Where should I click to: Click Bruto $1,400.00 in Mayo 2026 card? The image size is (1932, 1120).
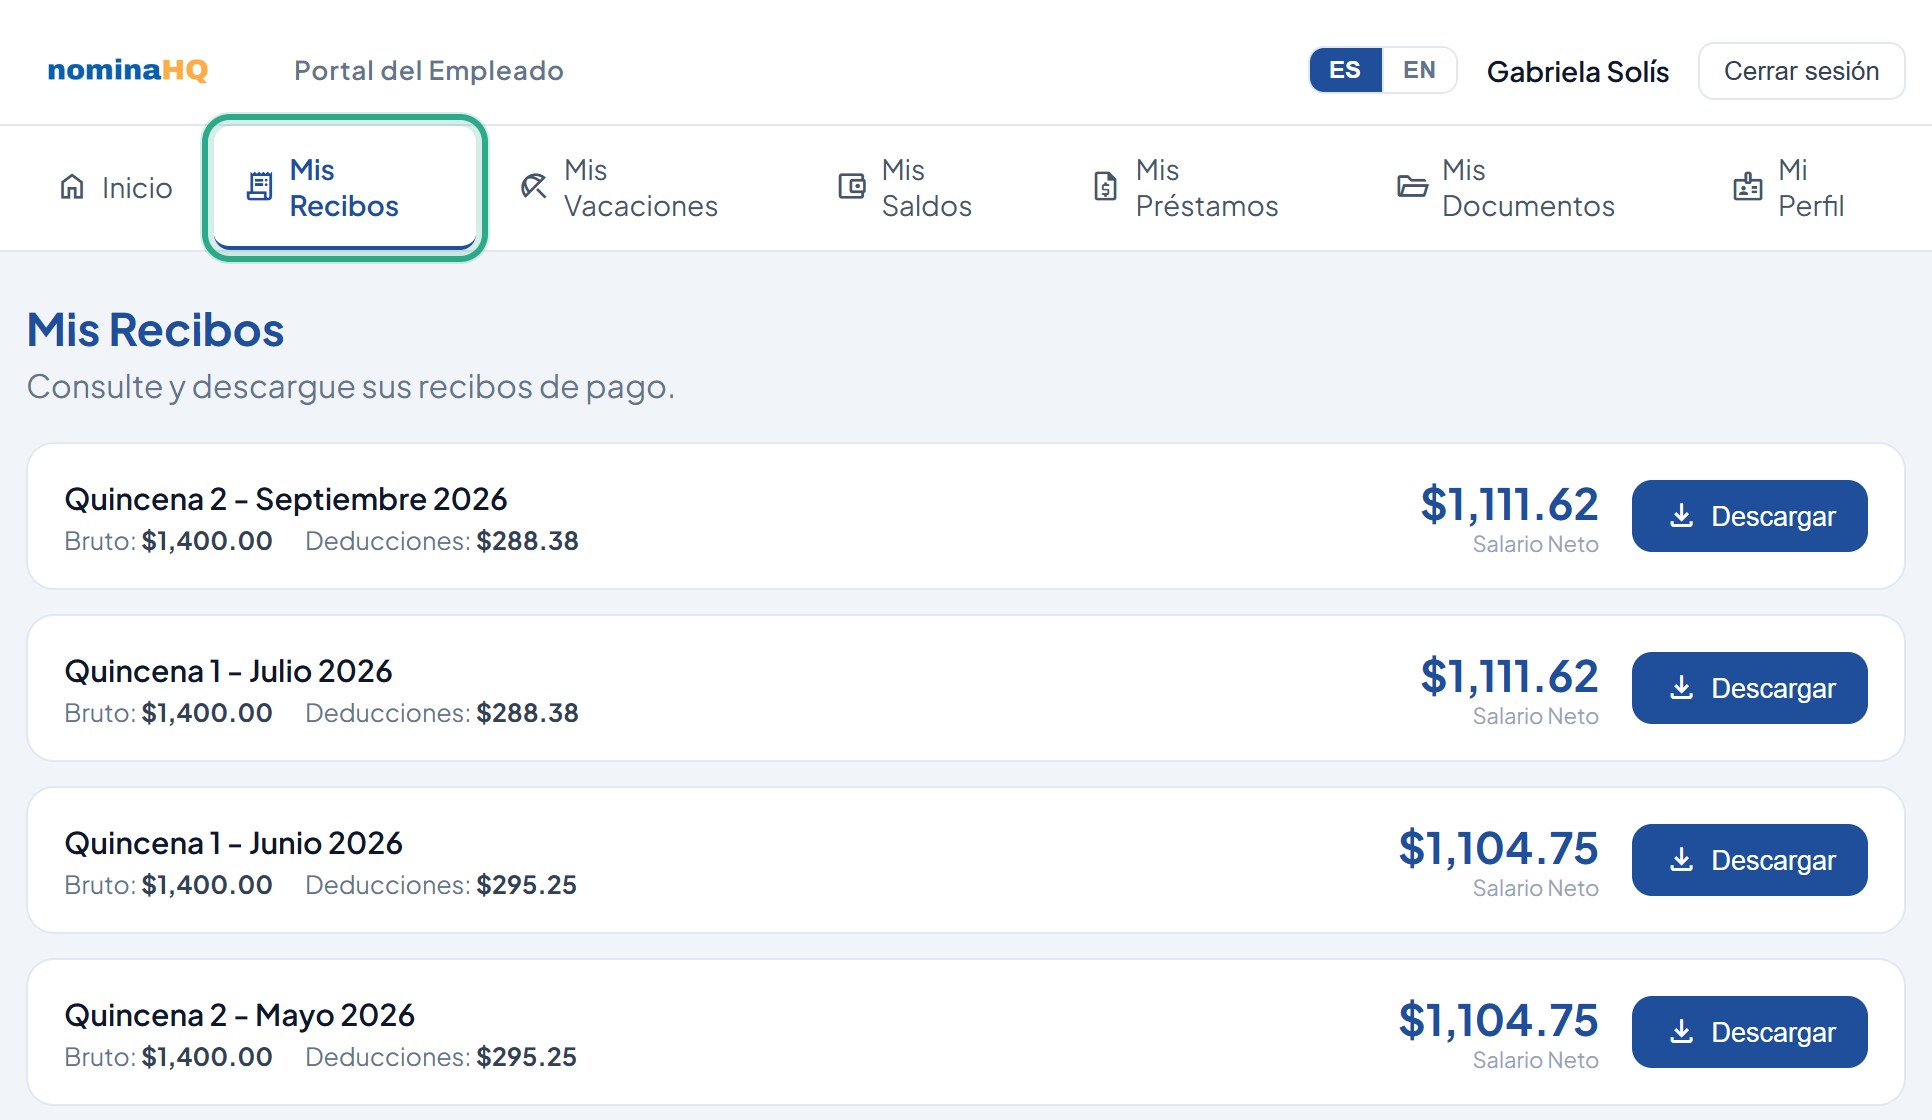click(169, 1057)
